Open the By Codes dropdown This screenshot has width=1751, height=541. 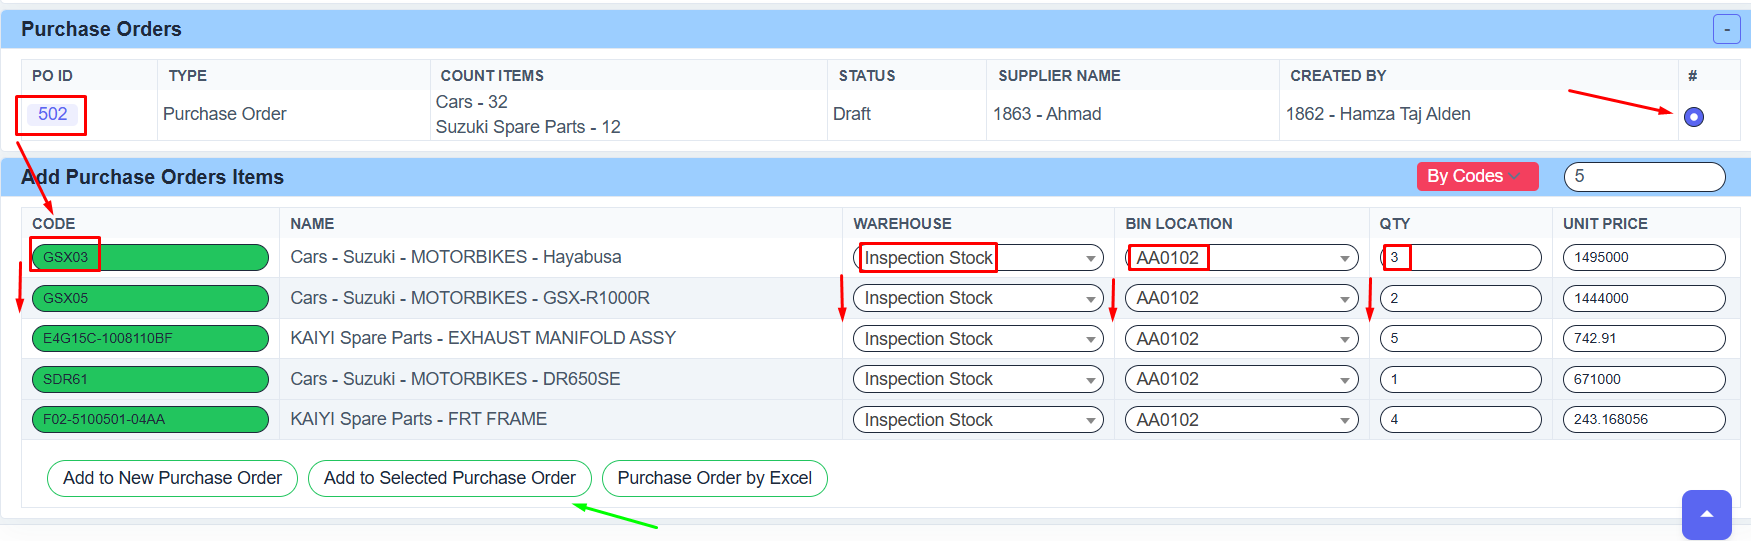point(1476,176)
